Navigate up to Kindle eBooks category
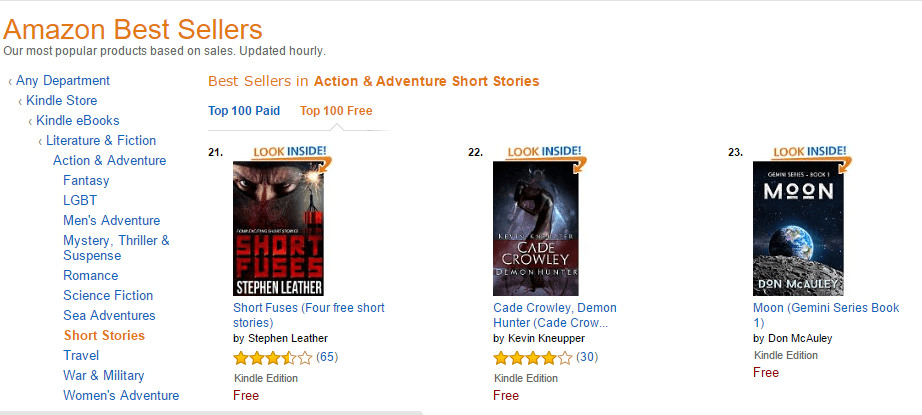This screenshot has width=922, height=415. [77, 121]
